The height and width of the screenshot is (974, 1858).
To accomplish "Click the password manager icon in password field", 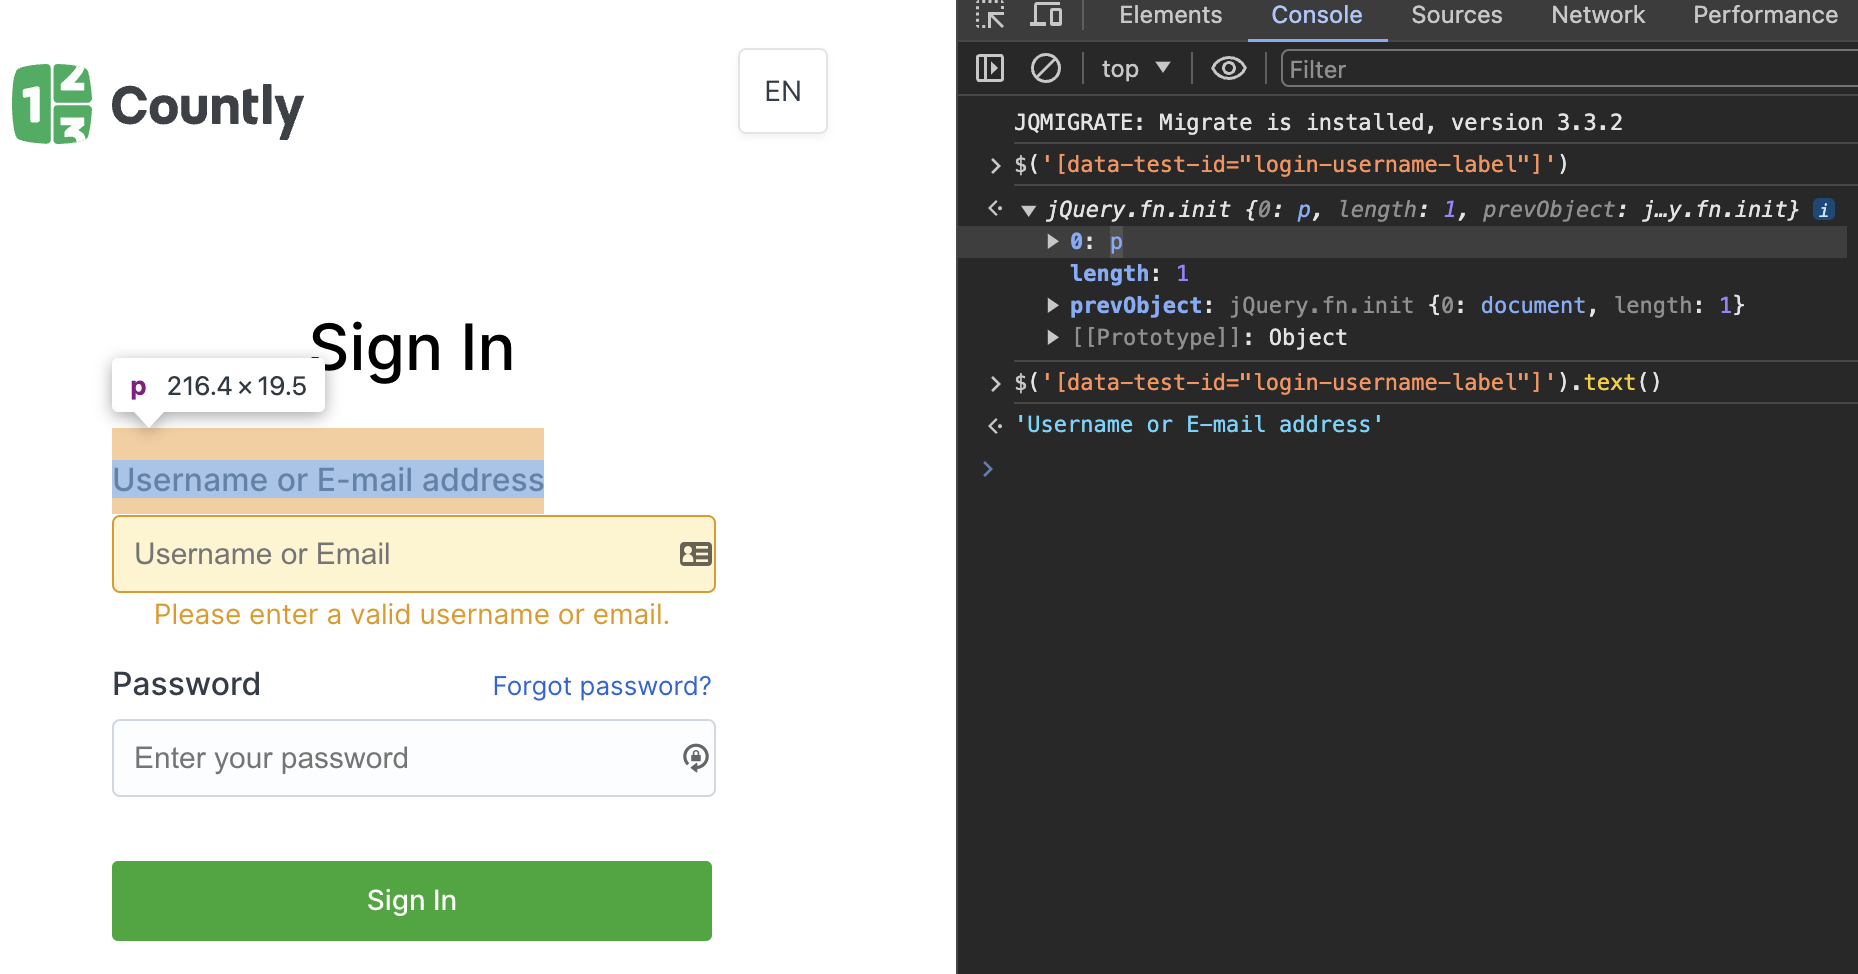I will point(696,758).
